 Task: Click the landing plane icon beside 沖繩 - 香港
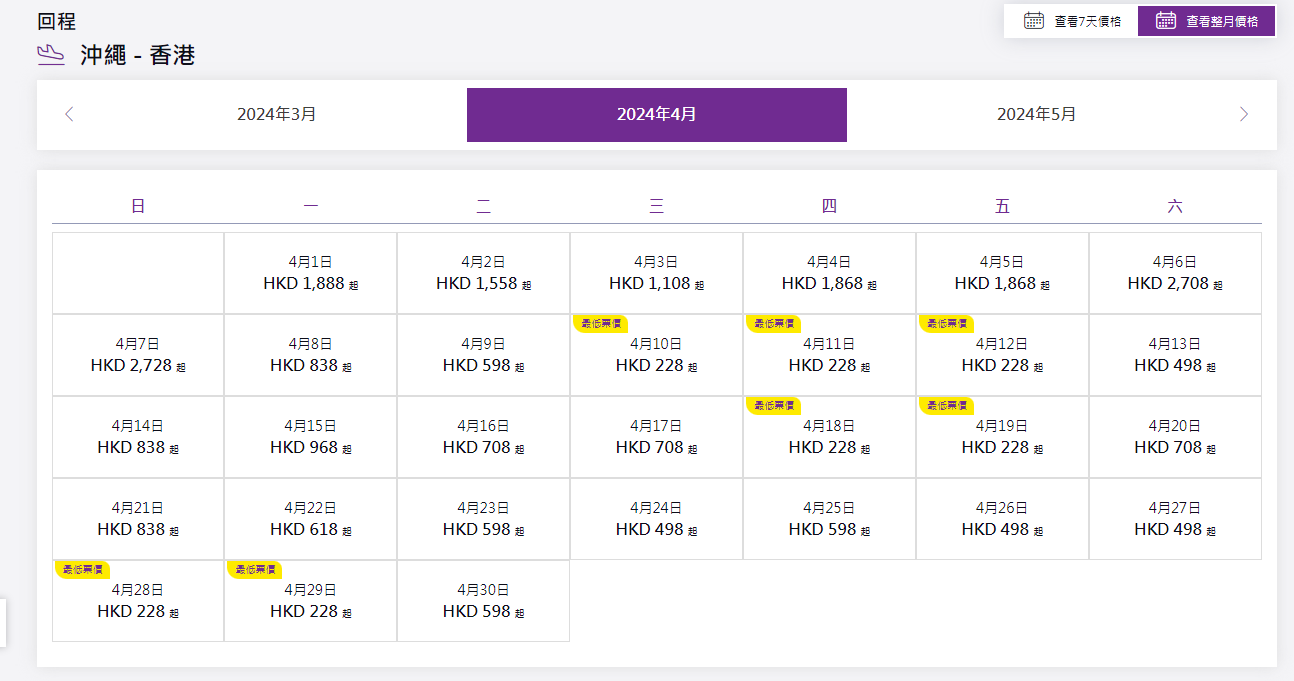pyautogui.click(x=51, y=55)
